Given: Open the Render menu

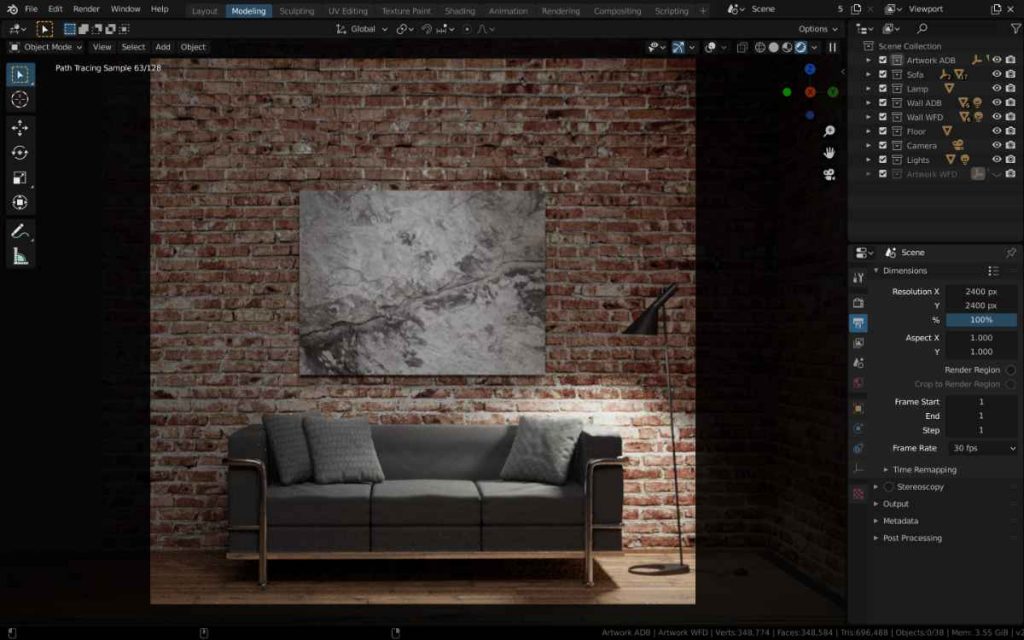Looking at the screenshot, I should pyautogui.click(x=86, y=9).
